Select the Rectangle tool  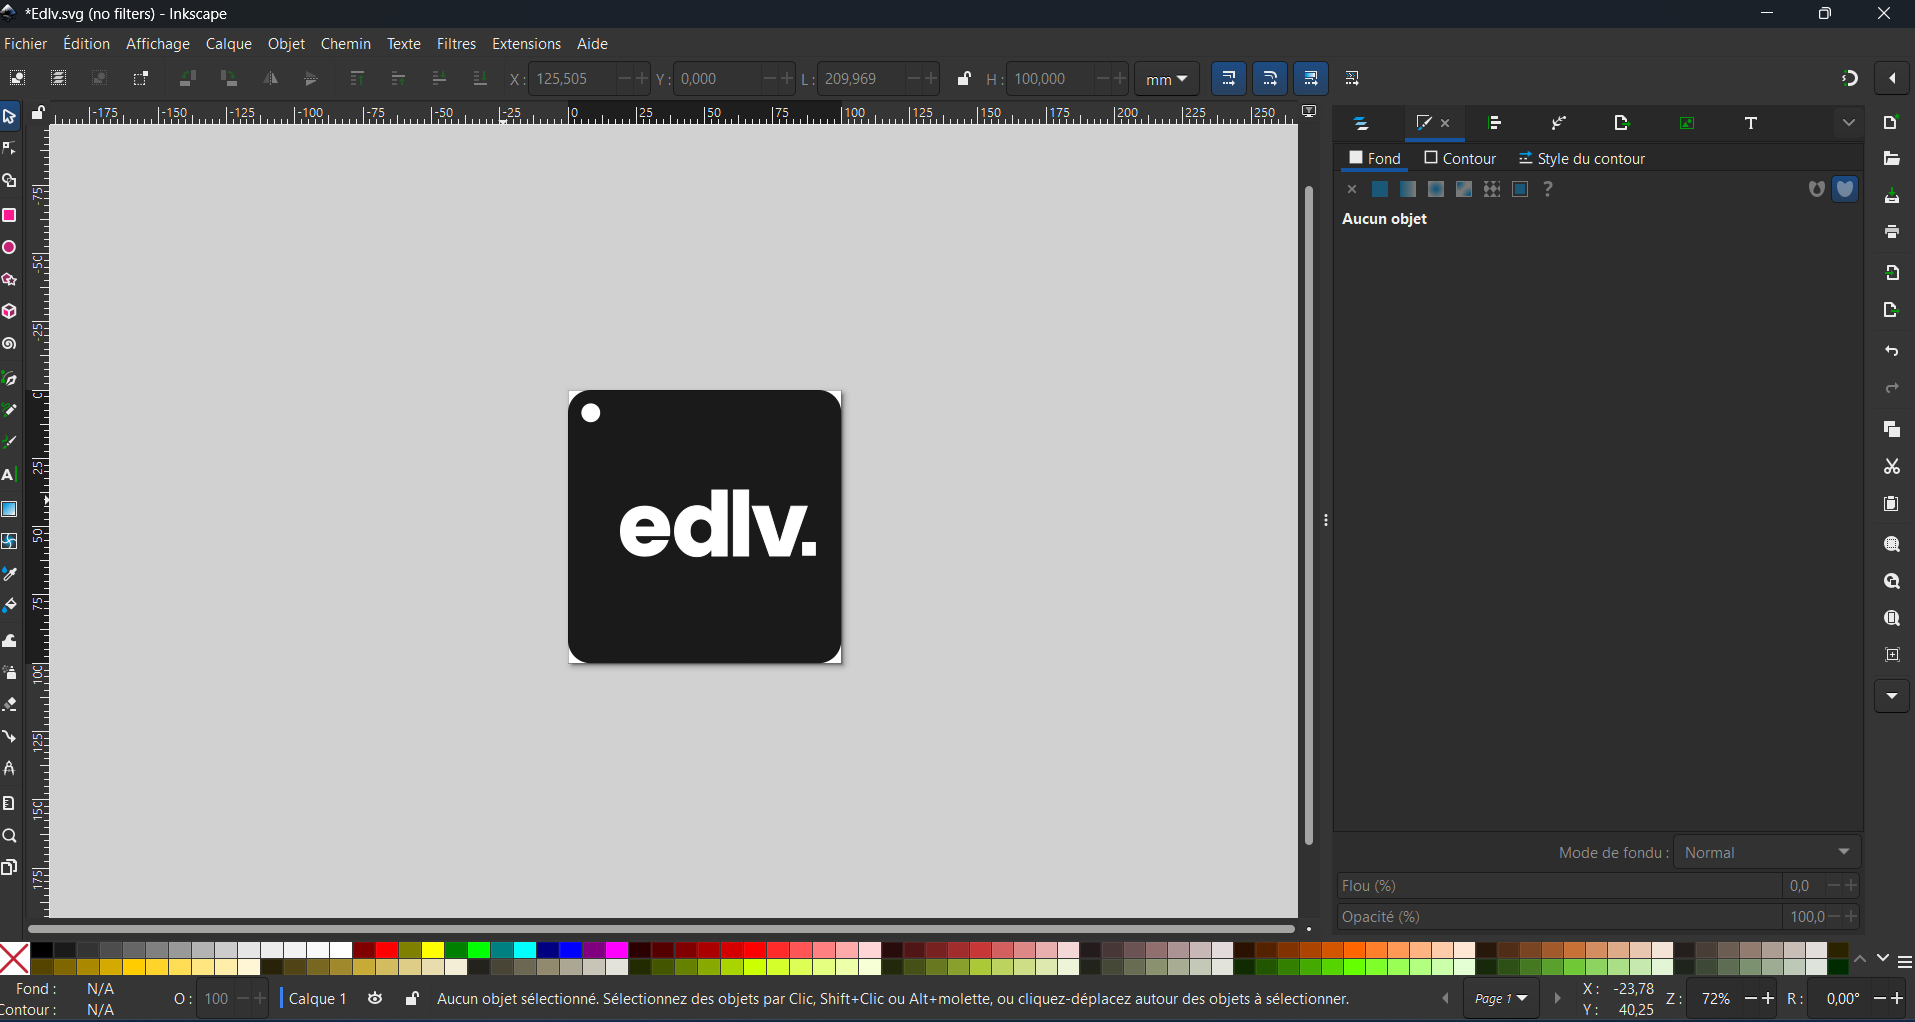point(10,215)
